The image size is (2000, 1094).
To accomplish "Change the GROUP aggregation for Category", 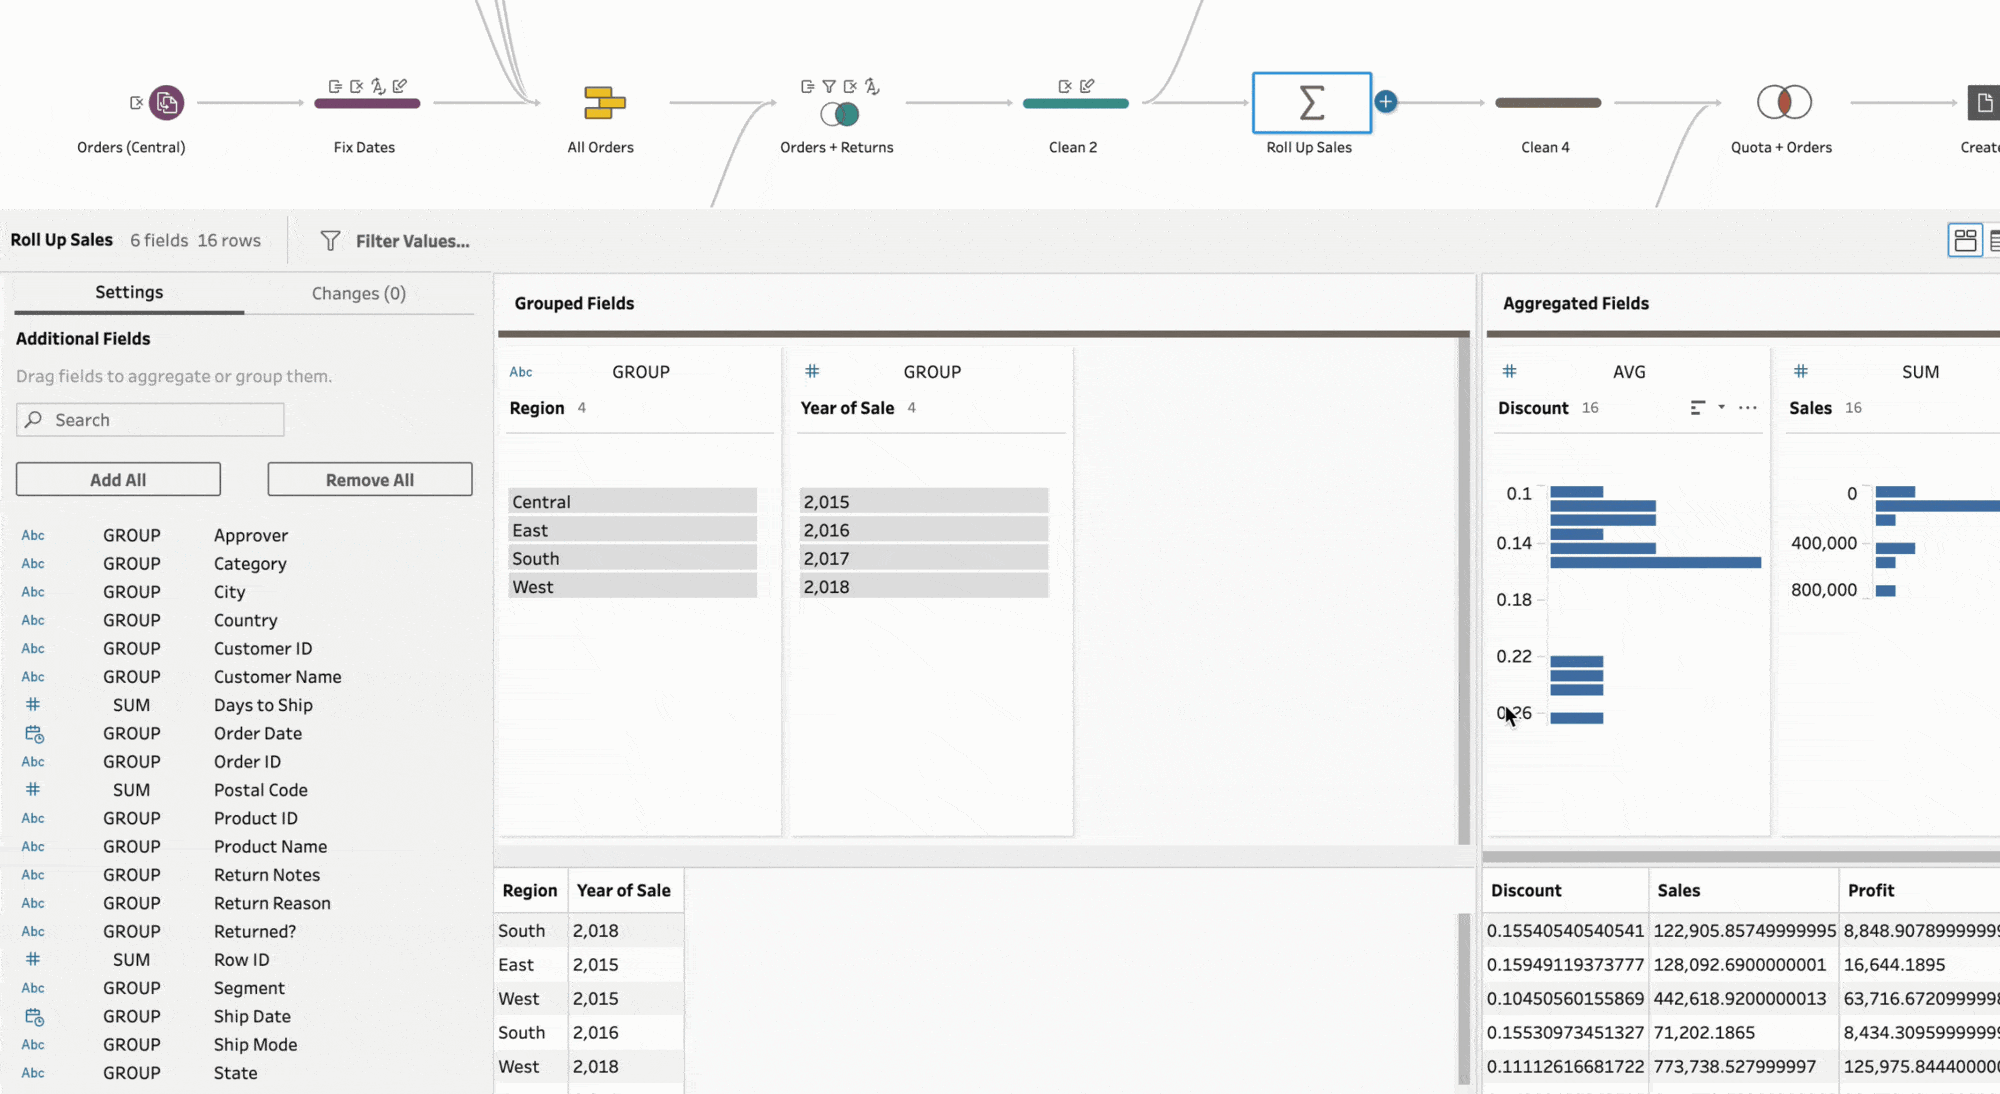I will (x=131, y=564).
